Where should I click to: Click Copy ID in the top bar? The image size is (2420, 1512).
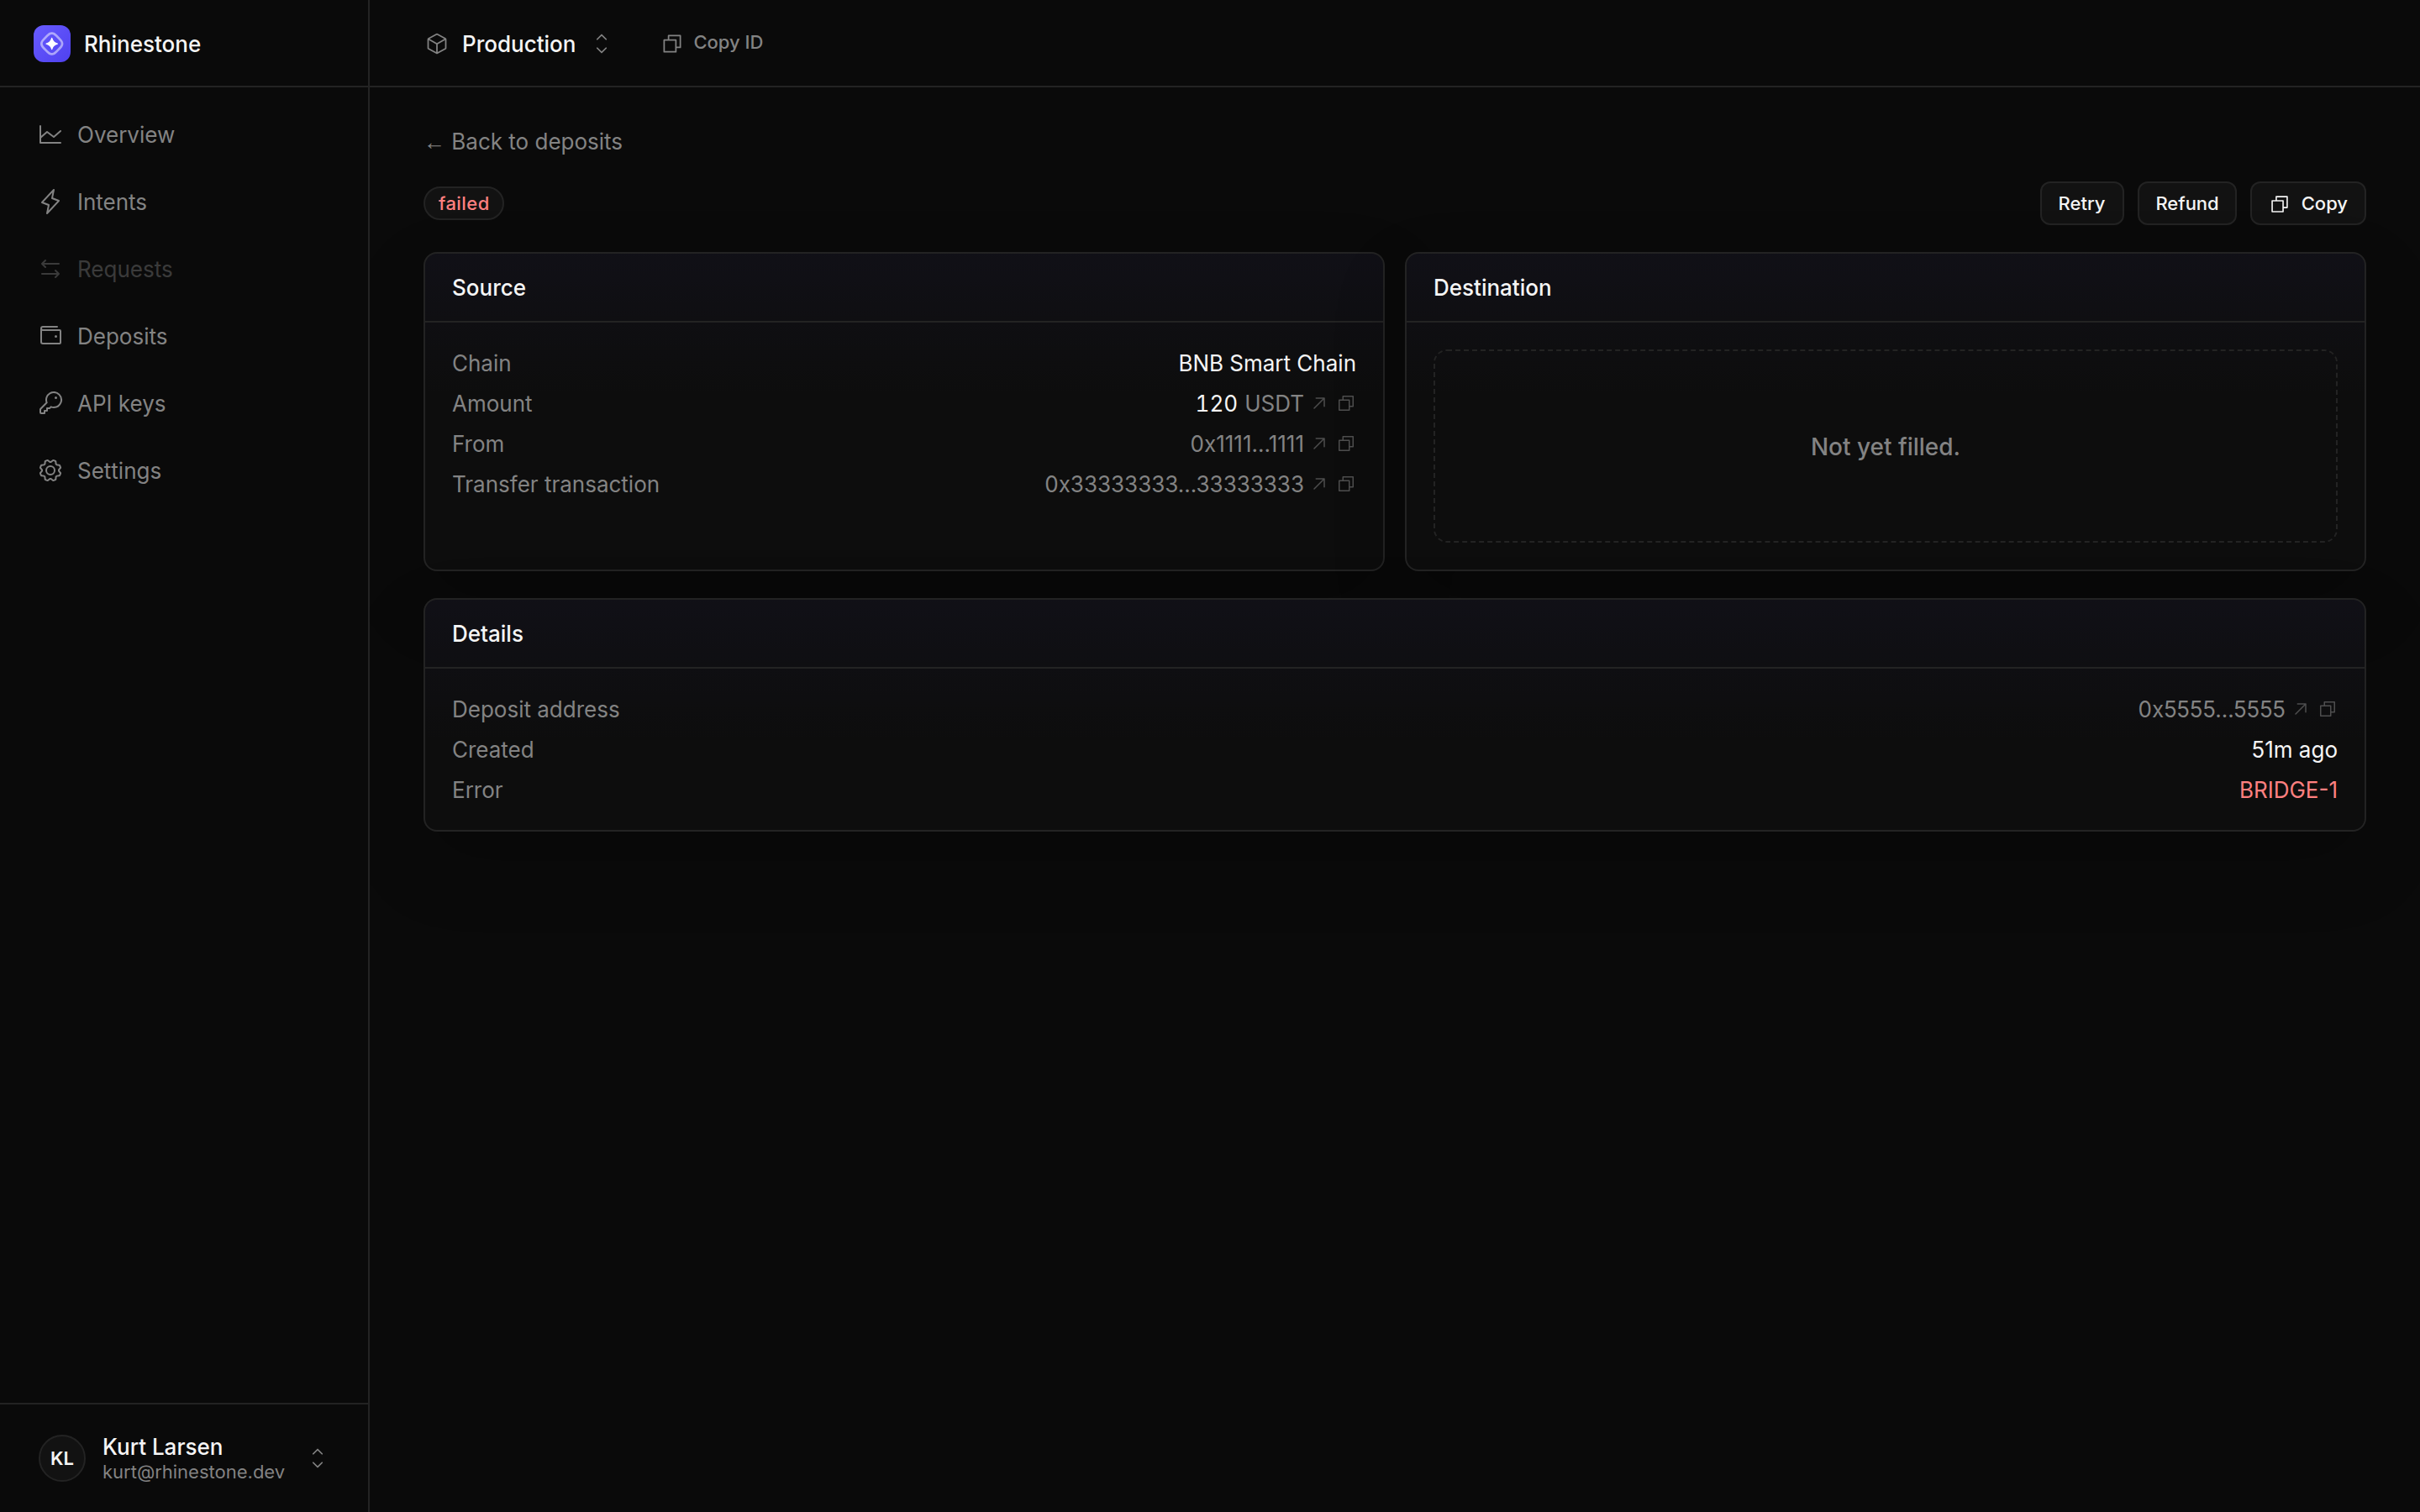pos(712,43)
